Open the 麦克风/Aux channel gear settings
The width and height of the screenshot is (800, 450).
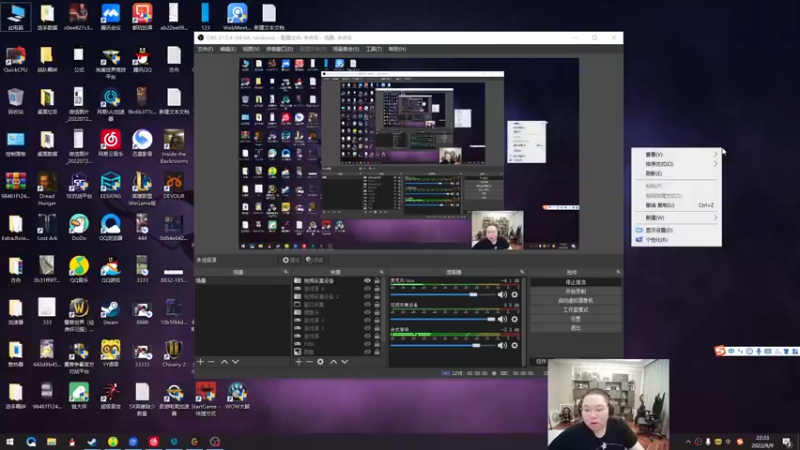click(514, 294)
